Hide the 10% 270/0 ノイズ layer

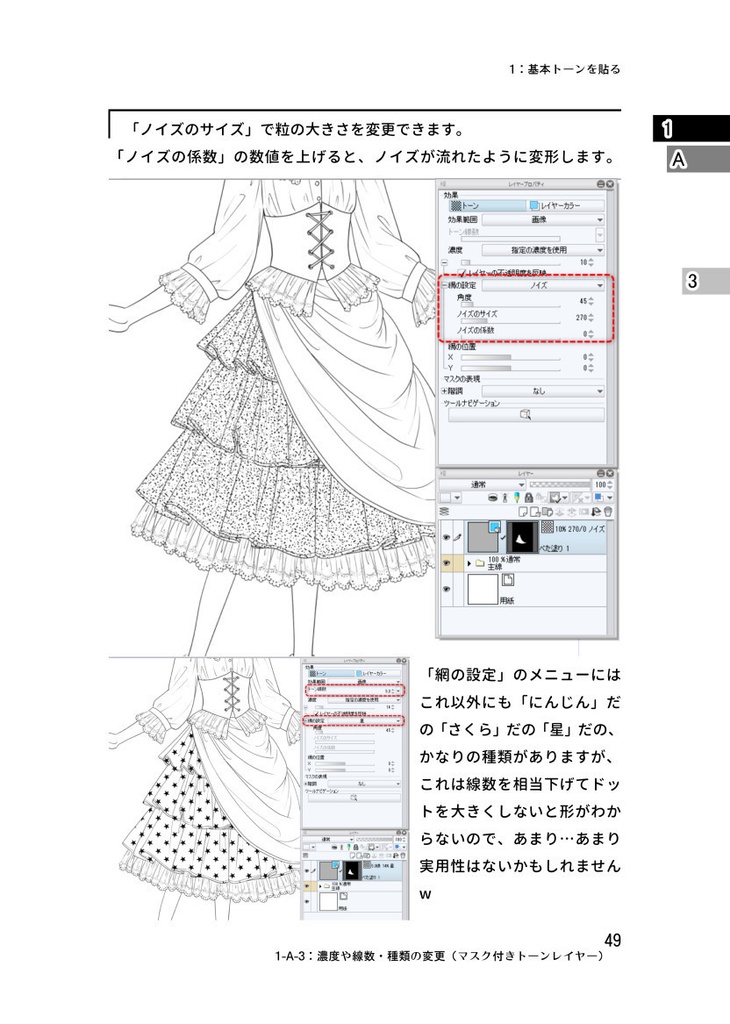tap(447, 537)
